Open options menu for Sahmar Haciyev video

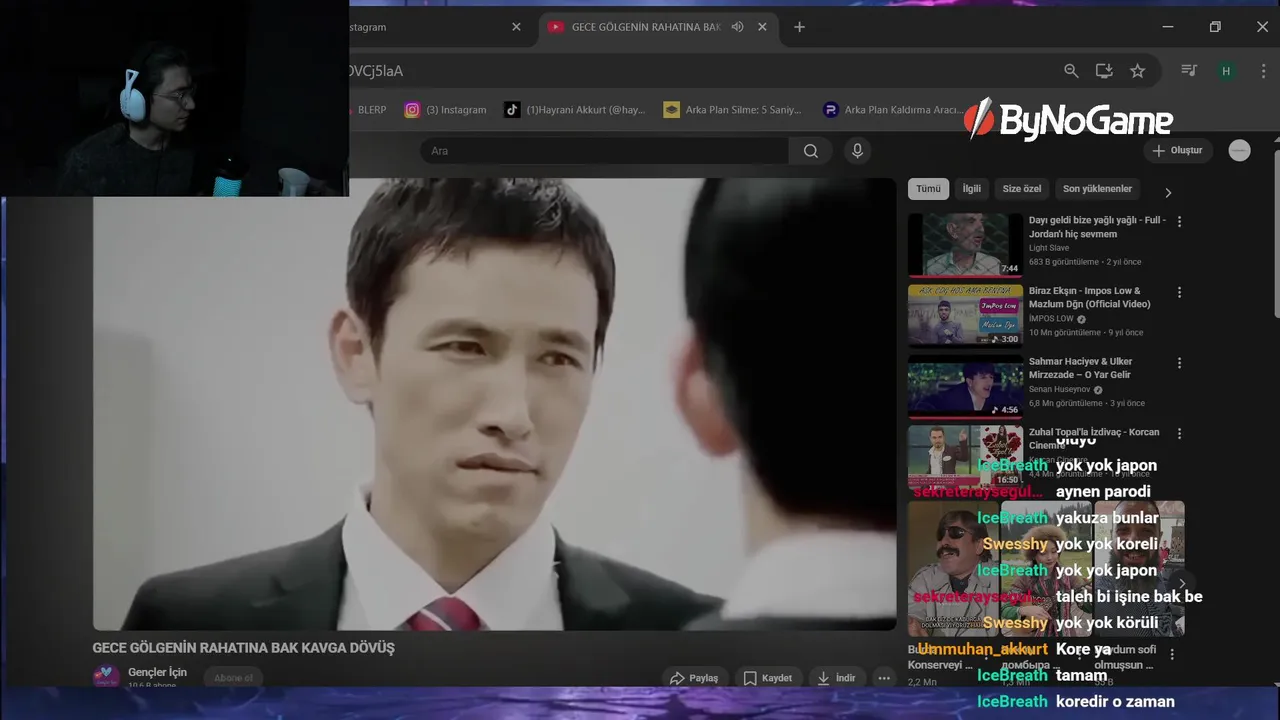[x=1179, y=364]
